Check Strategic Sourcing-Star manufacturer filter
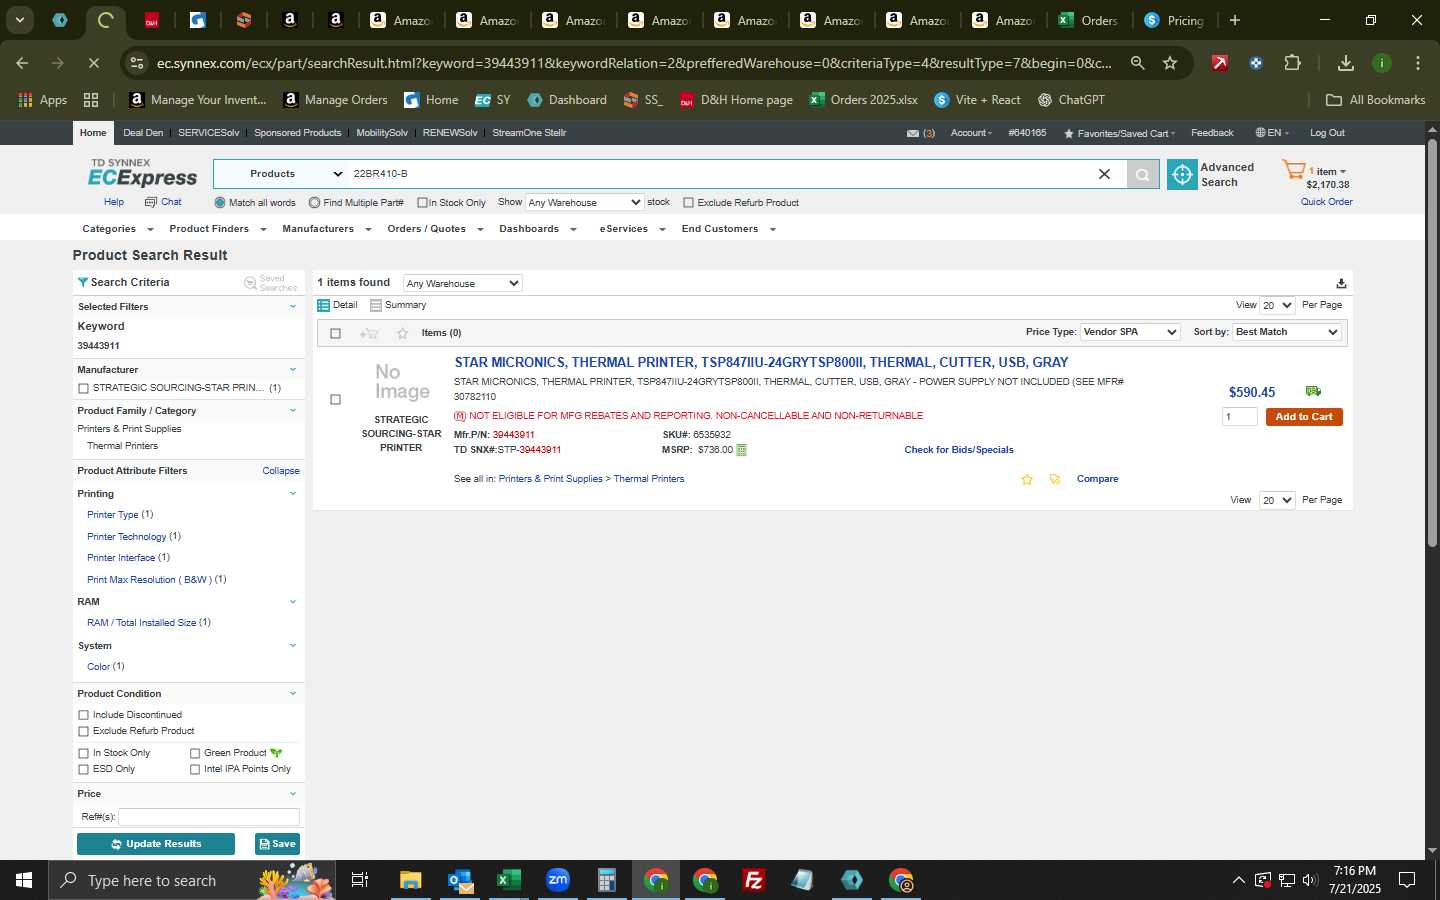The width and height of the screenshot is (1440, 900). [x=83, y=388]
